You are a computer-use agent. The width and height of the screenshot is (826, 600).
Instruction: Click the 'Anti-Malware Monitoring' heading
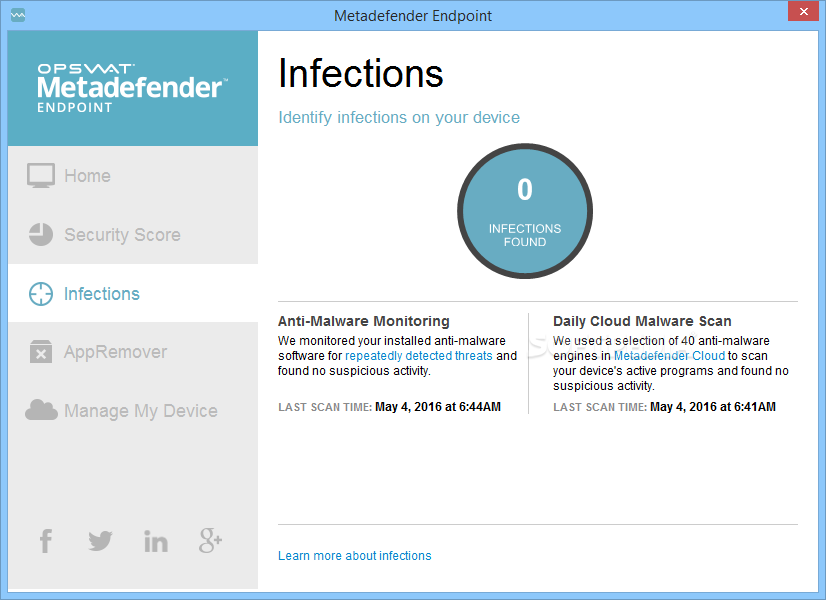pyautogui.click(x=363, y=321)
